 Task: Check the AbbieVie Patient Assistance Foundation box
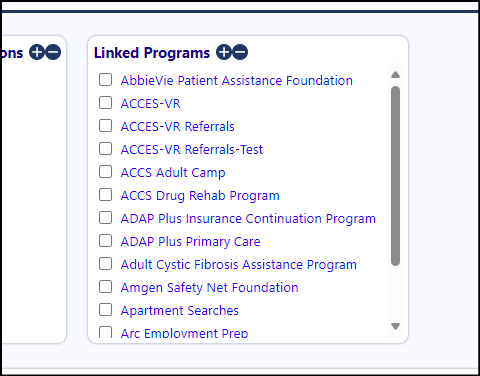pos(105,80)
